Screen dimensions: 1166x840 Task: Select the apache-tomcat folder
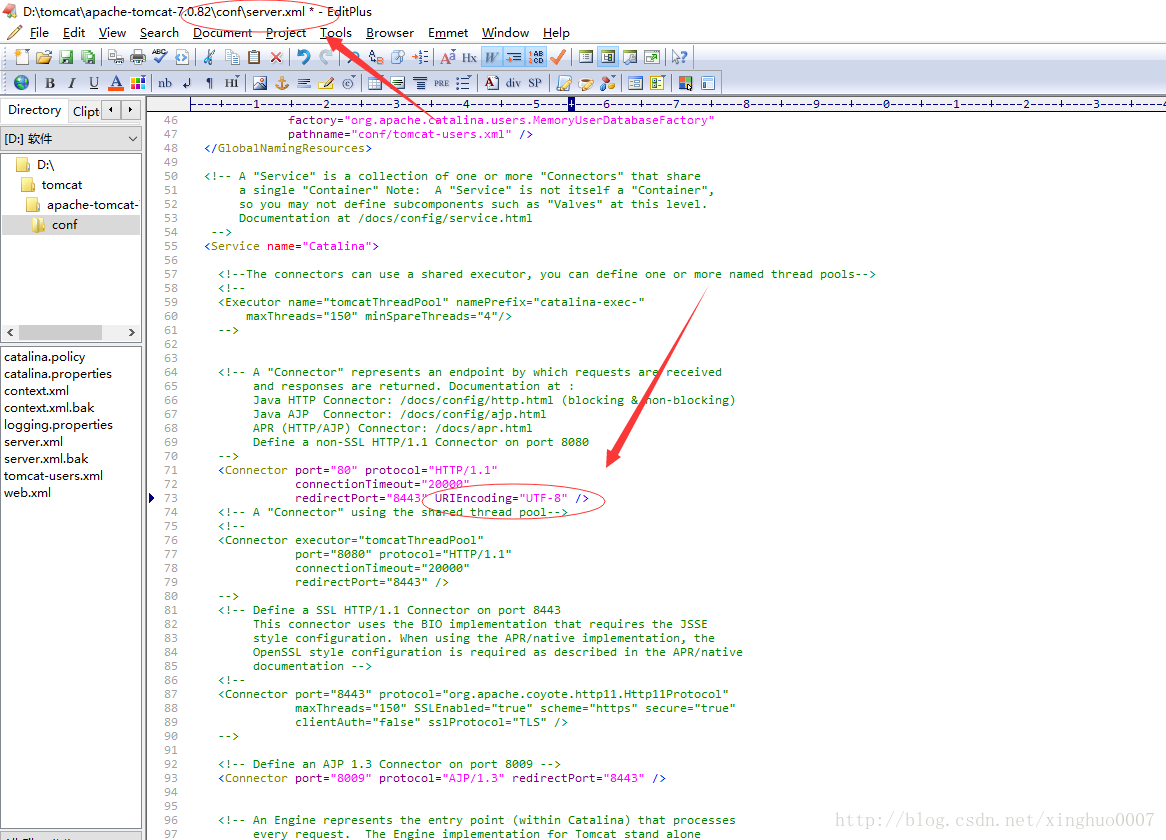(92, 204)
